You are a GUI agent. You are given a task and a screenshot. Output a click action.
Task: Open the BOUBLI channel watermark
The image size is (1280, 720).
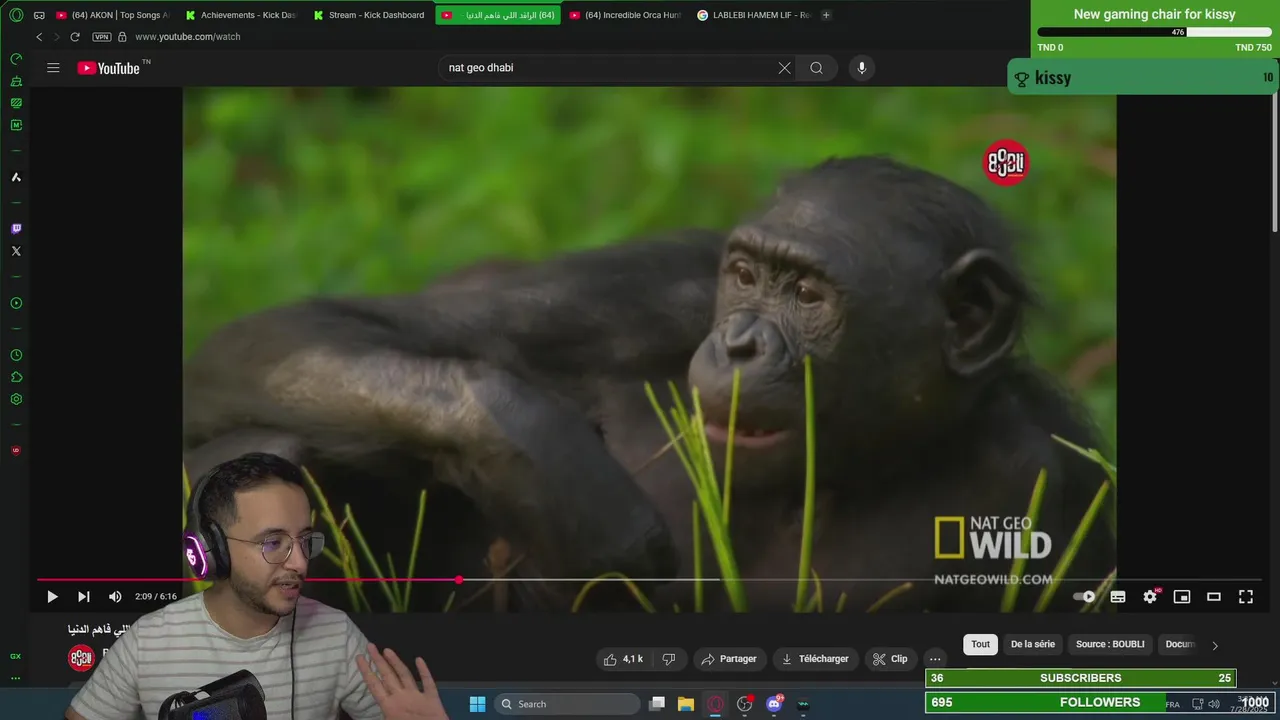click(1006, 162)
